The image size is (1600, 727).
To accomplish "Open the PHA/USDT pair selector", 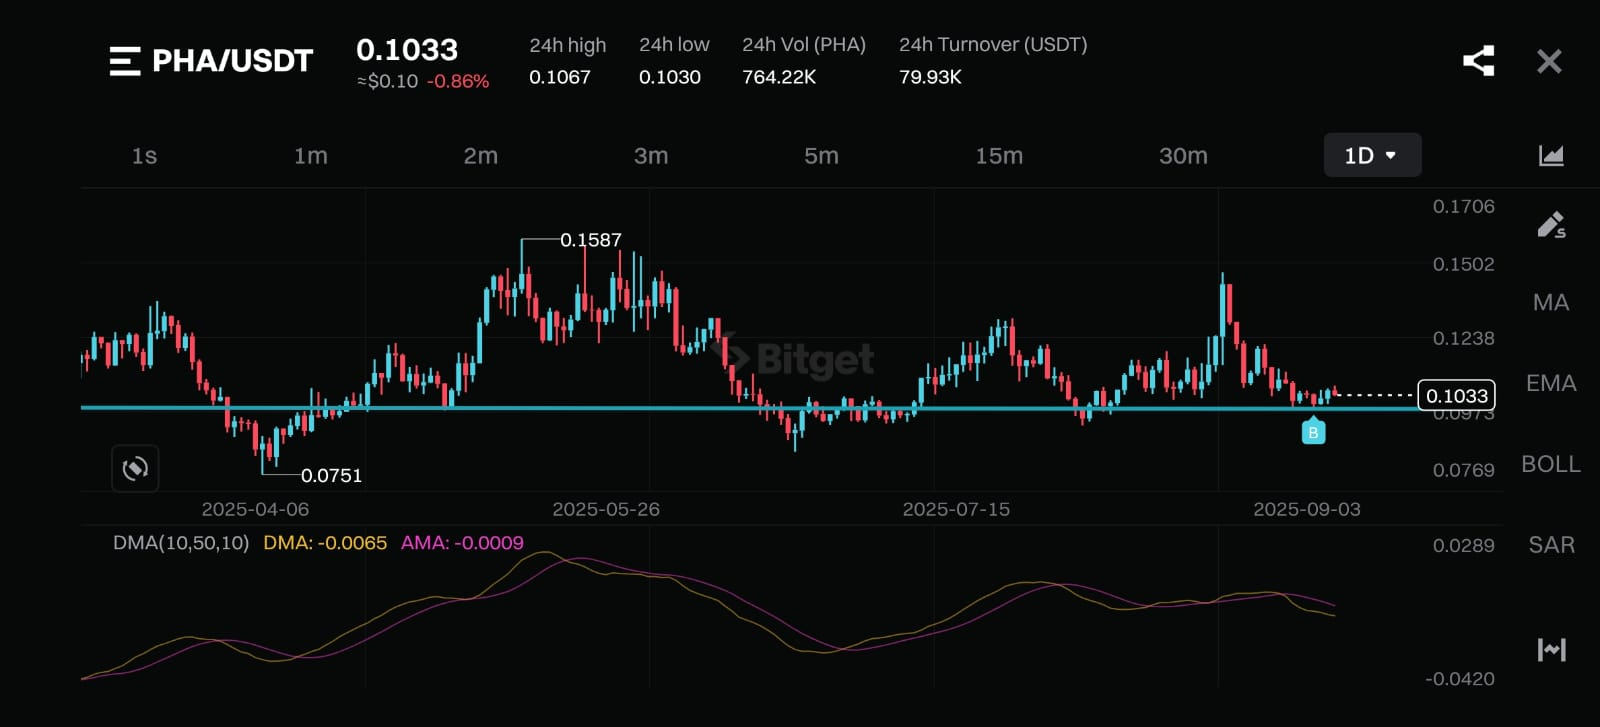I will click(232, 61).
